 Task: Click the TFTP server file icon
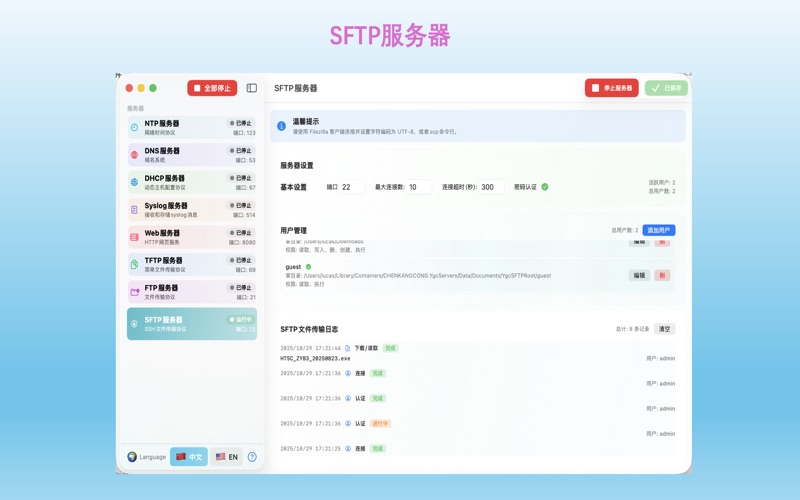[134, 264]
